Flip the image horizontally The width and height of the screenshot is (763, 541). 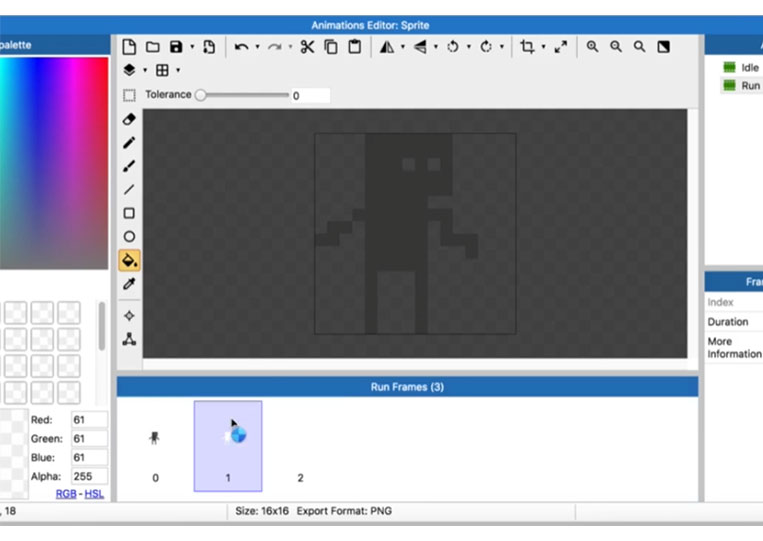tap(387, 47)
